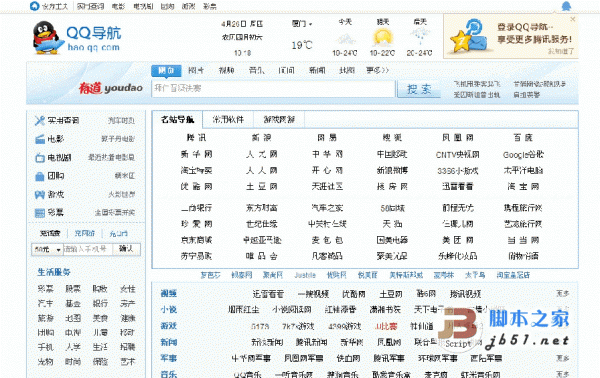Click the home icon in the top bar
600x378 pixels.
pos(34,6)
